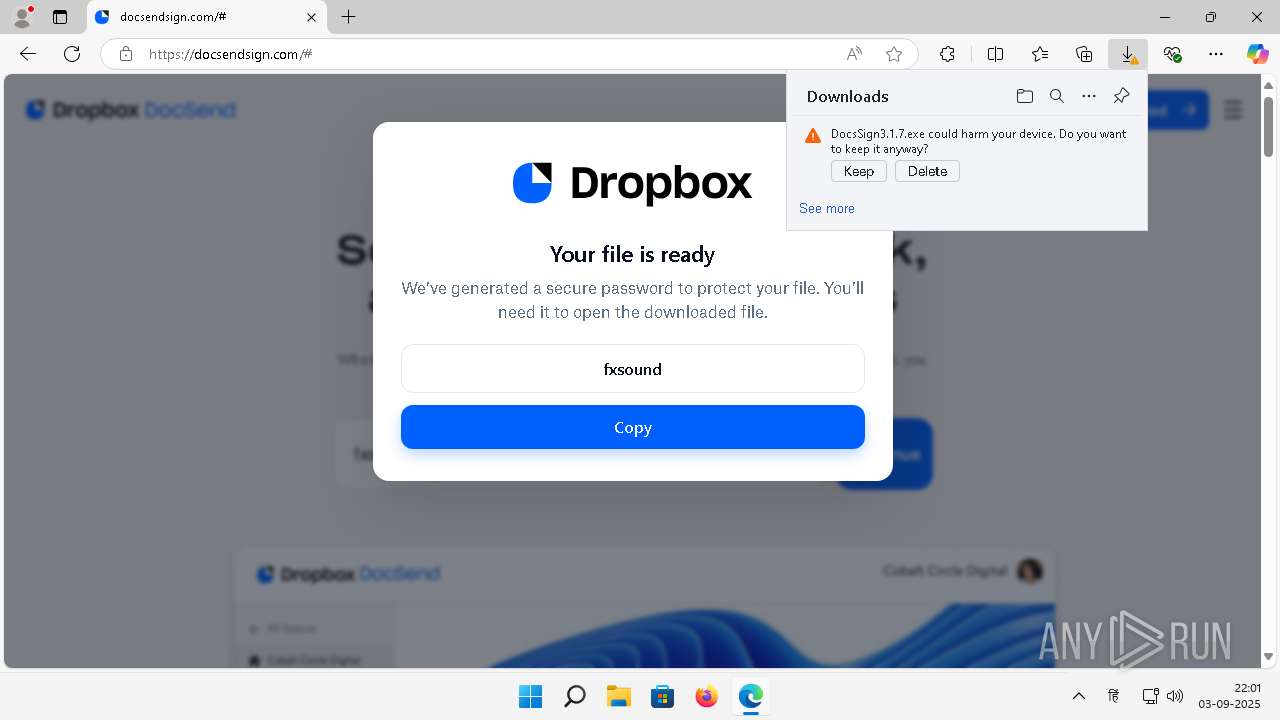Click the page vertical scrollbar
Image resolution: width=1280 pixels, height=720 pixels.
1268,127
